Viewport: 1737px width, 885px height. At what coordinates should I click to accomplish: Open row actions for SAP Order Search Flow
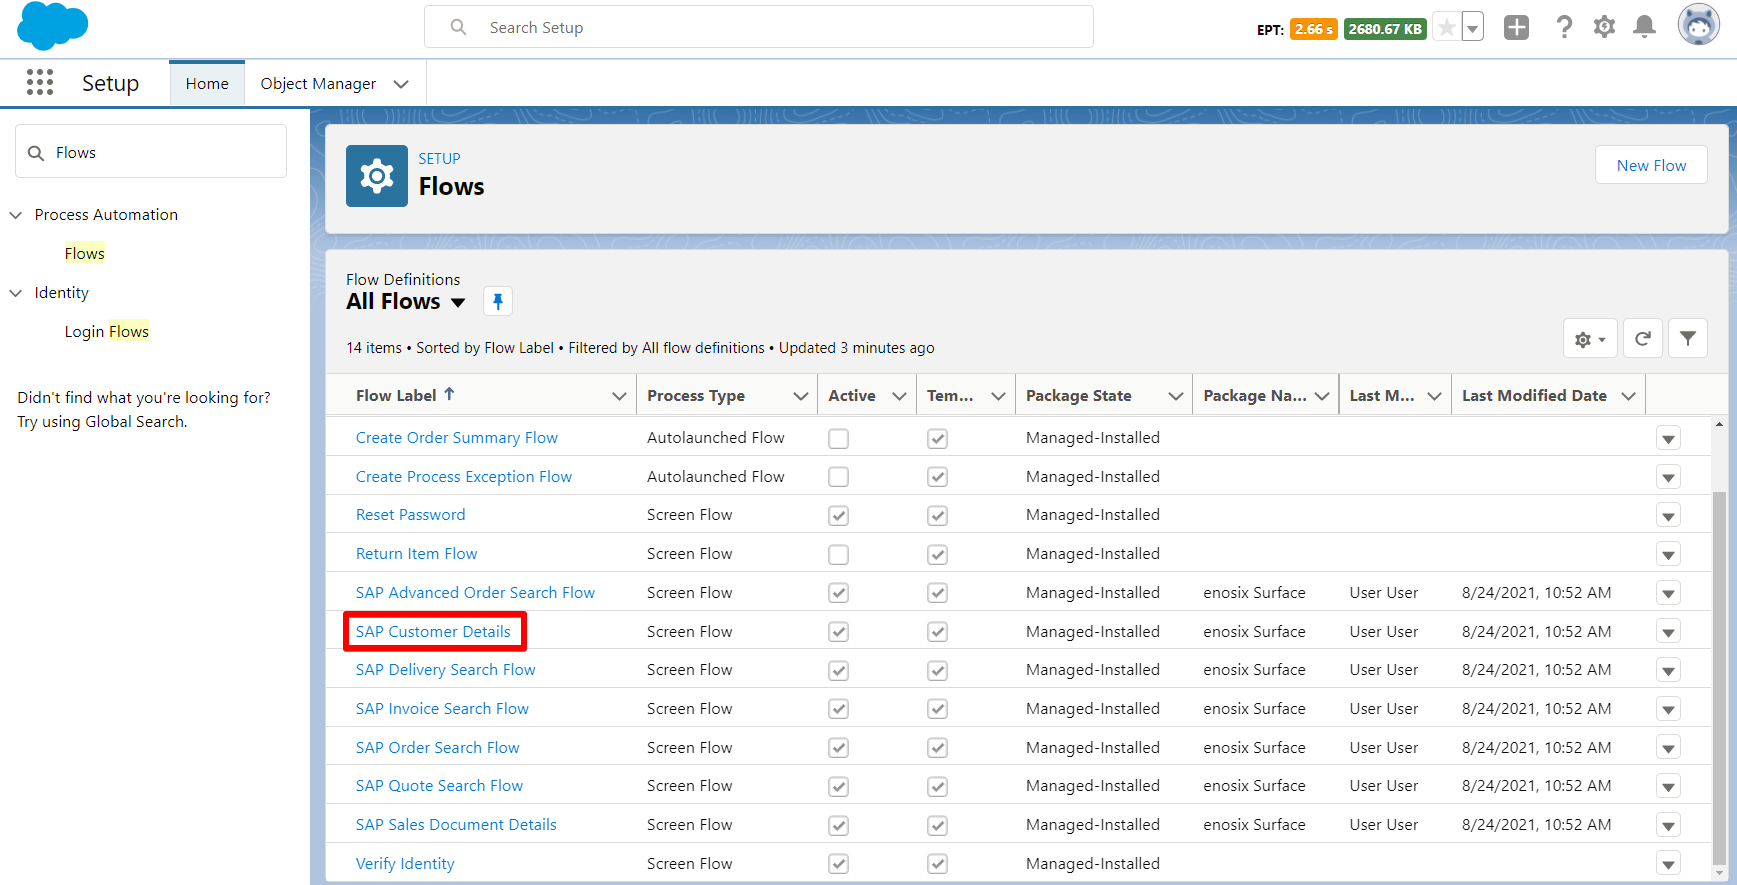(1668, 748)
